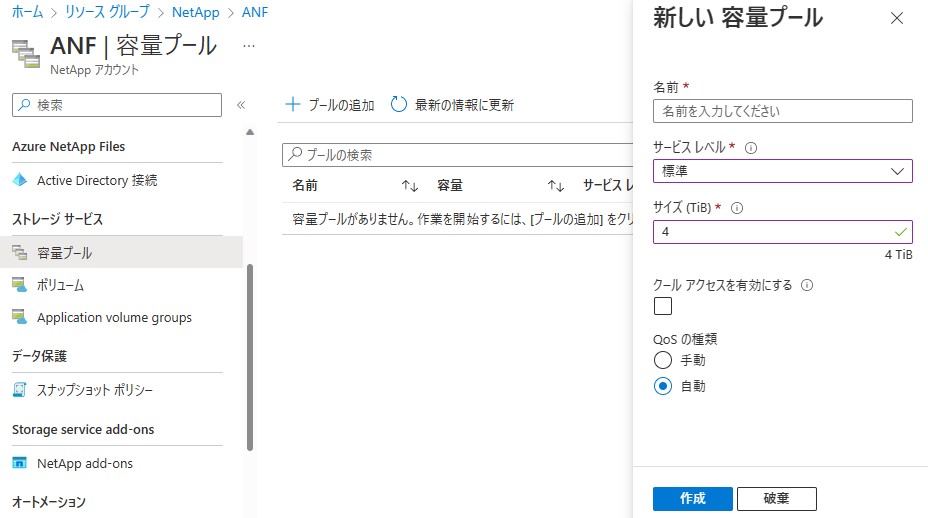Image resolution: width=928 pixels, height=518 pixels.
Task: Click the ボリューム sidebar icon
Action: coord(20,285)
